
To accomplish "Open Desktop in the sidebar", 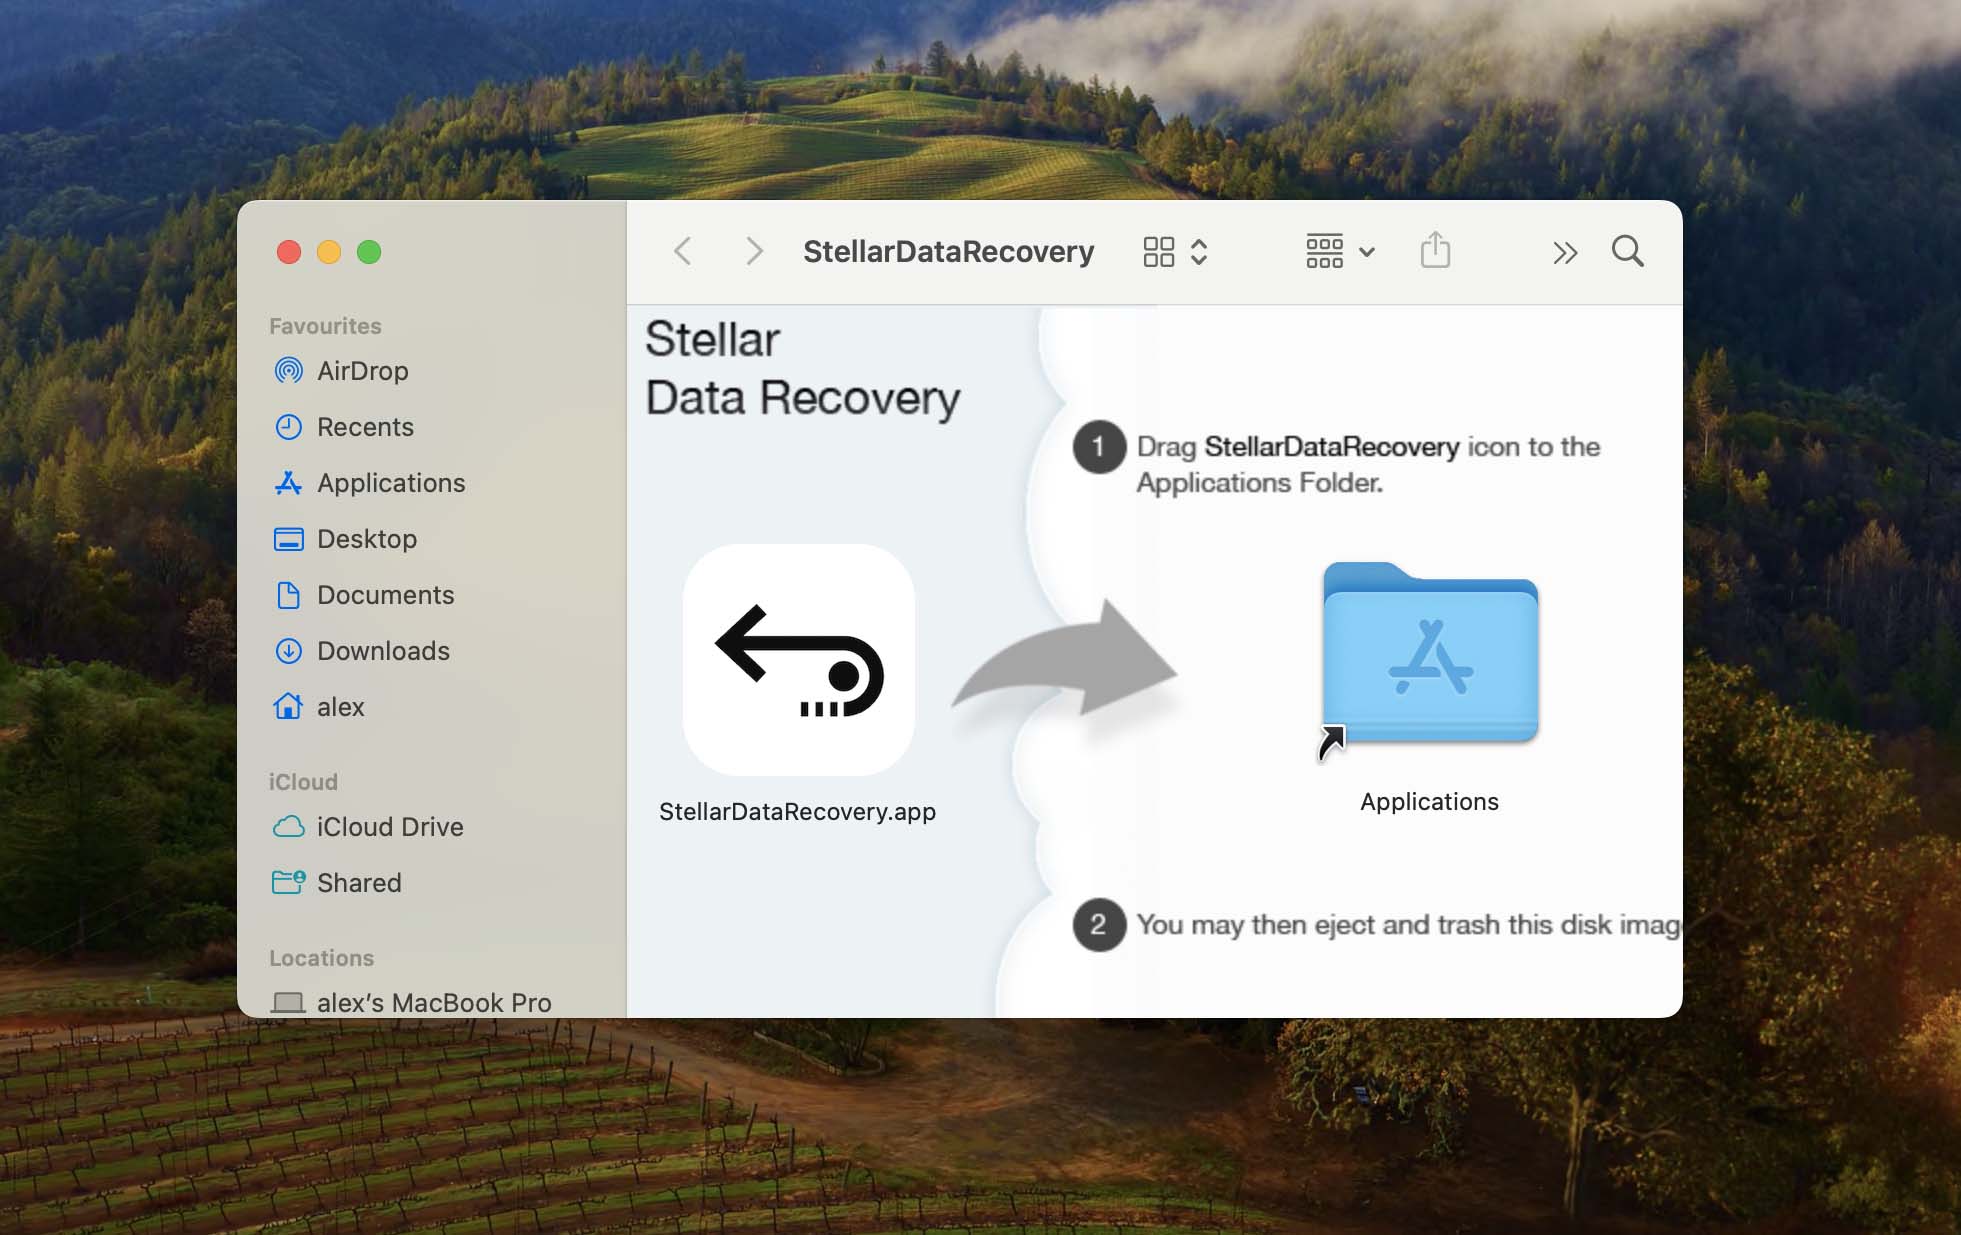I will point(432,539).
